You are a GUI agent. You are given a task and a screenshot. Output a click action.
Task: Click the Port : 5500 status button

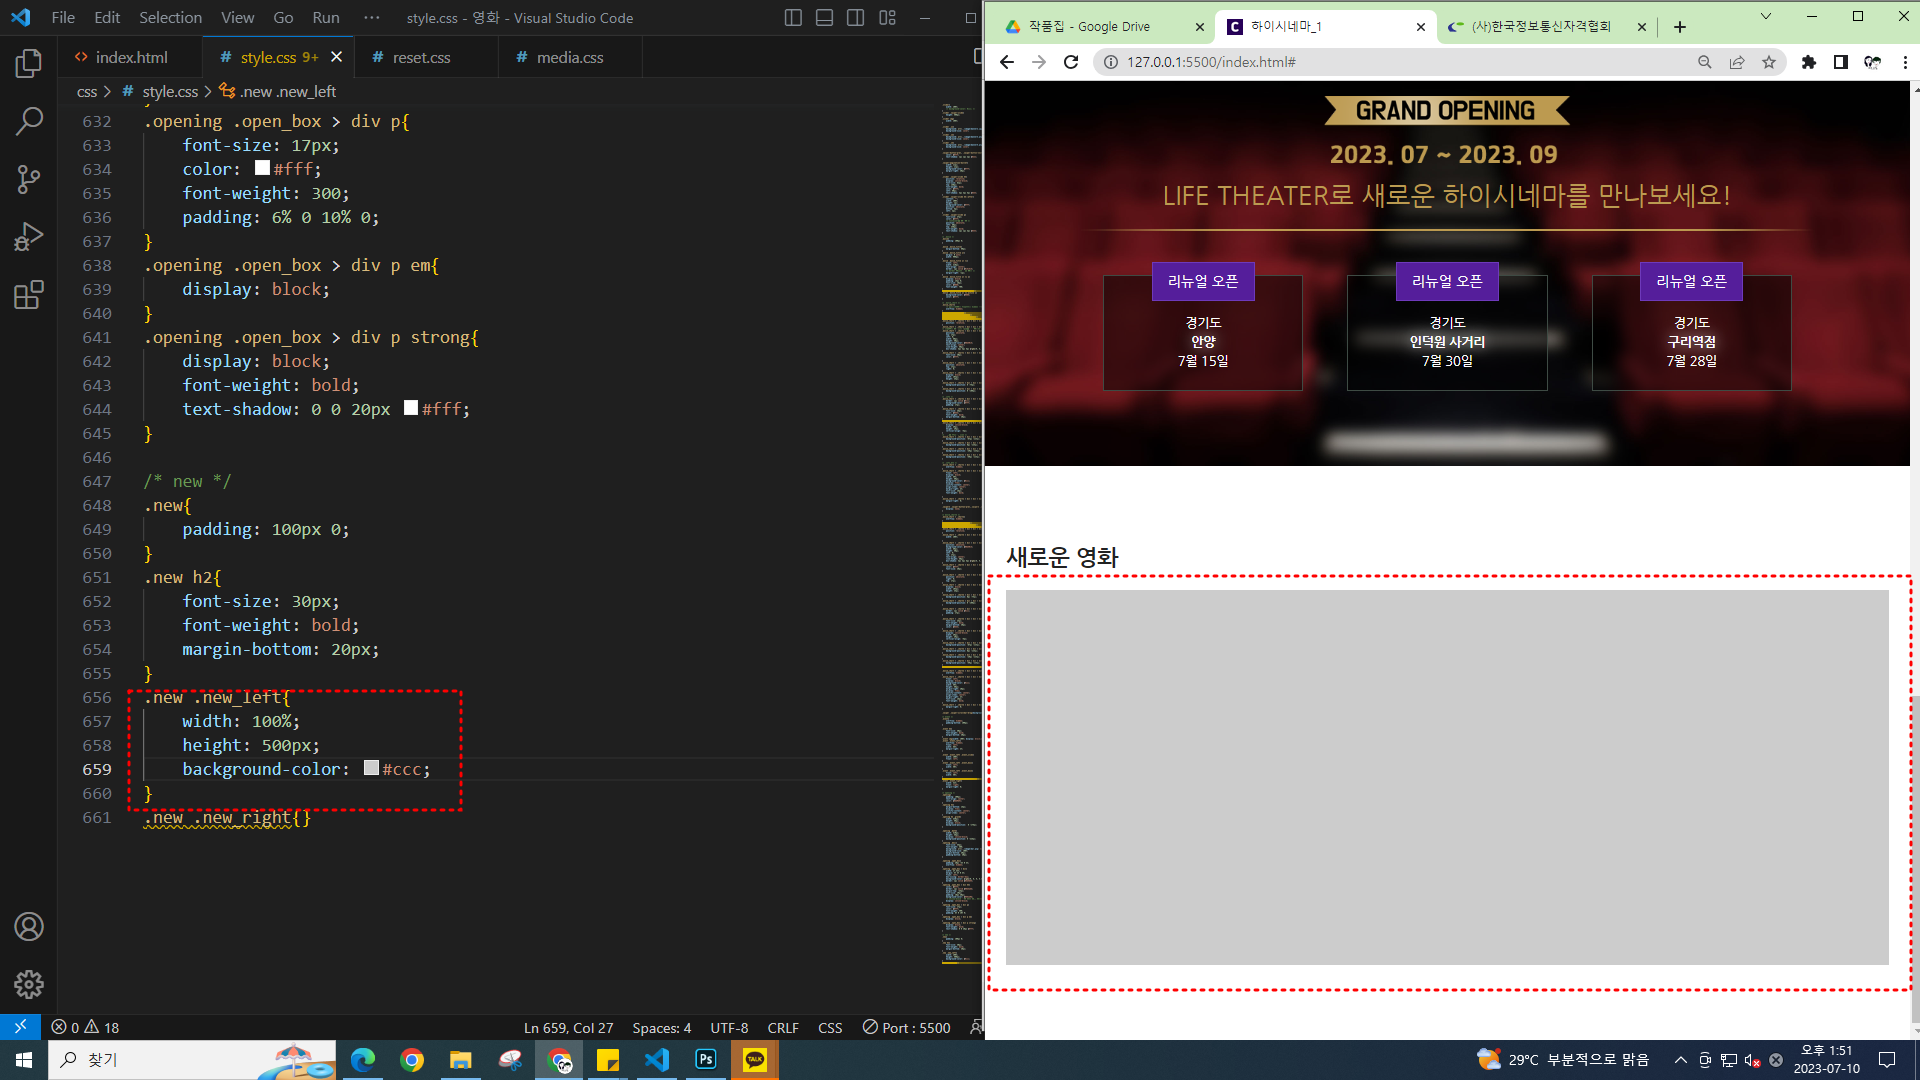[x=906, y=1028]
